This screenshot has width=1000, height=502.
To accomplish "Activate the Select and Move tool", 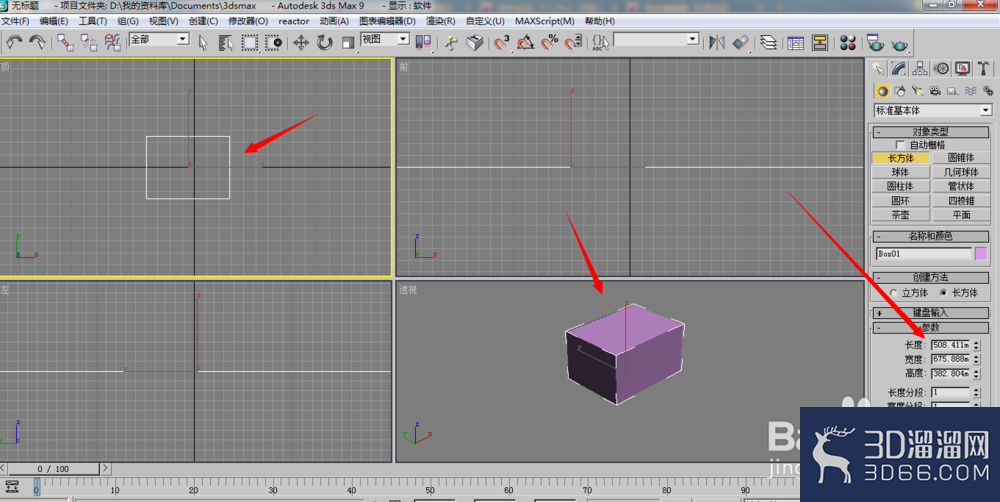I will [x=300, y=43].
